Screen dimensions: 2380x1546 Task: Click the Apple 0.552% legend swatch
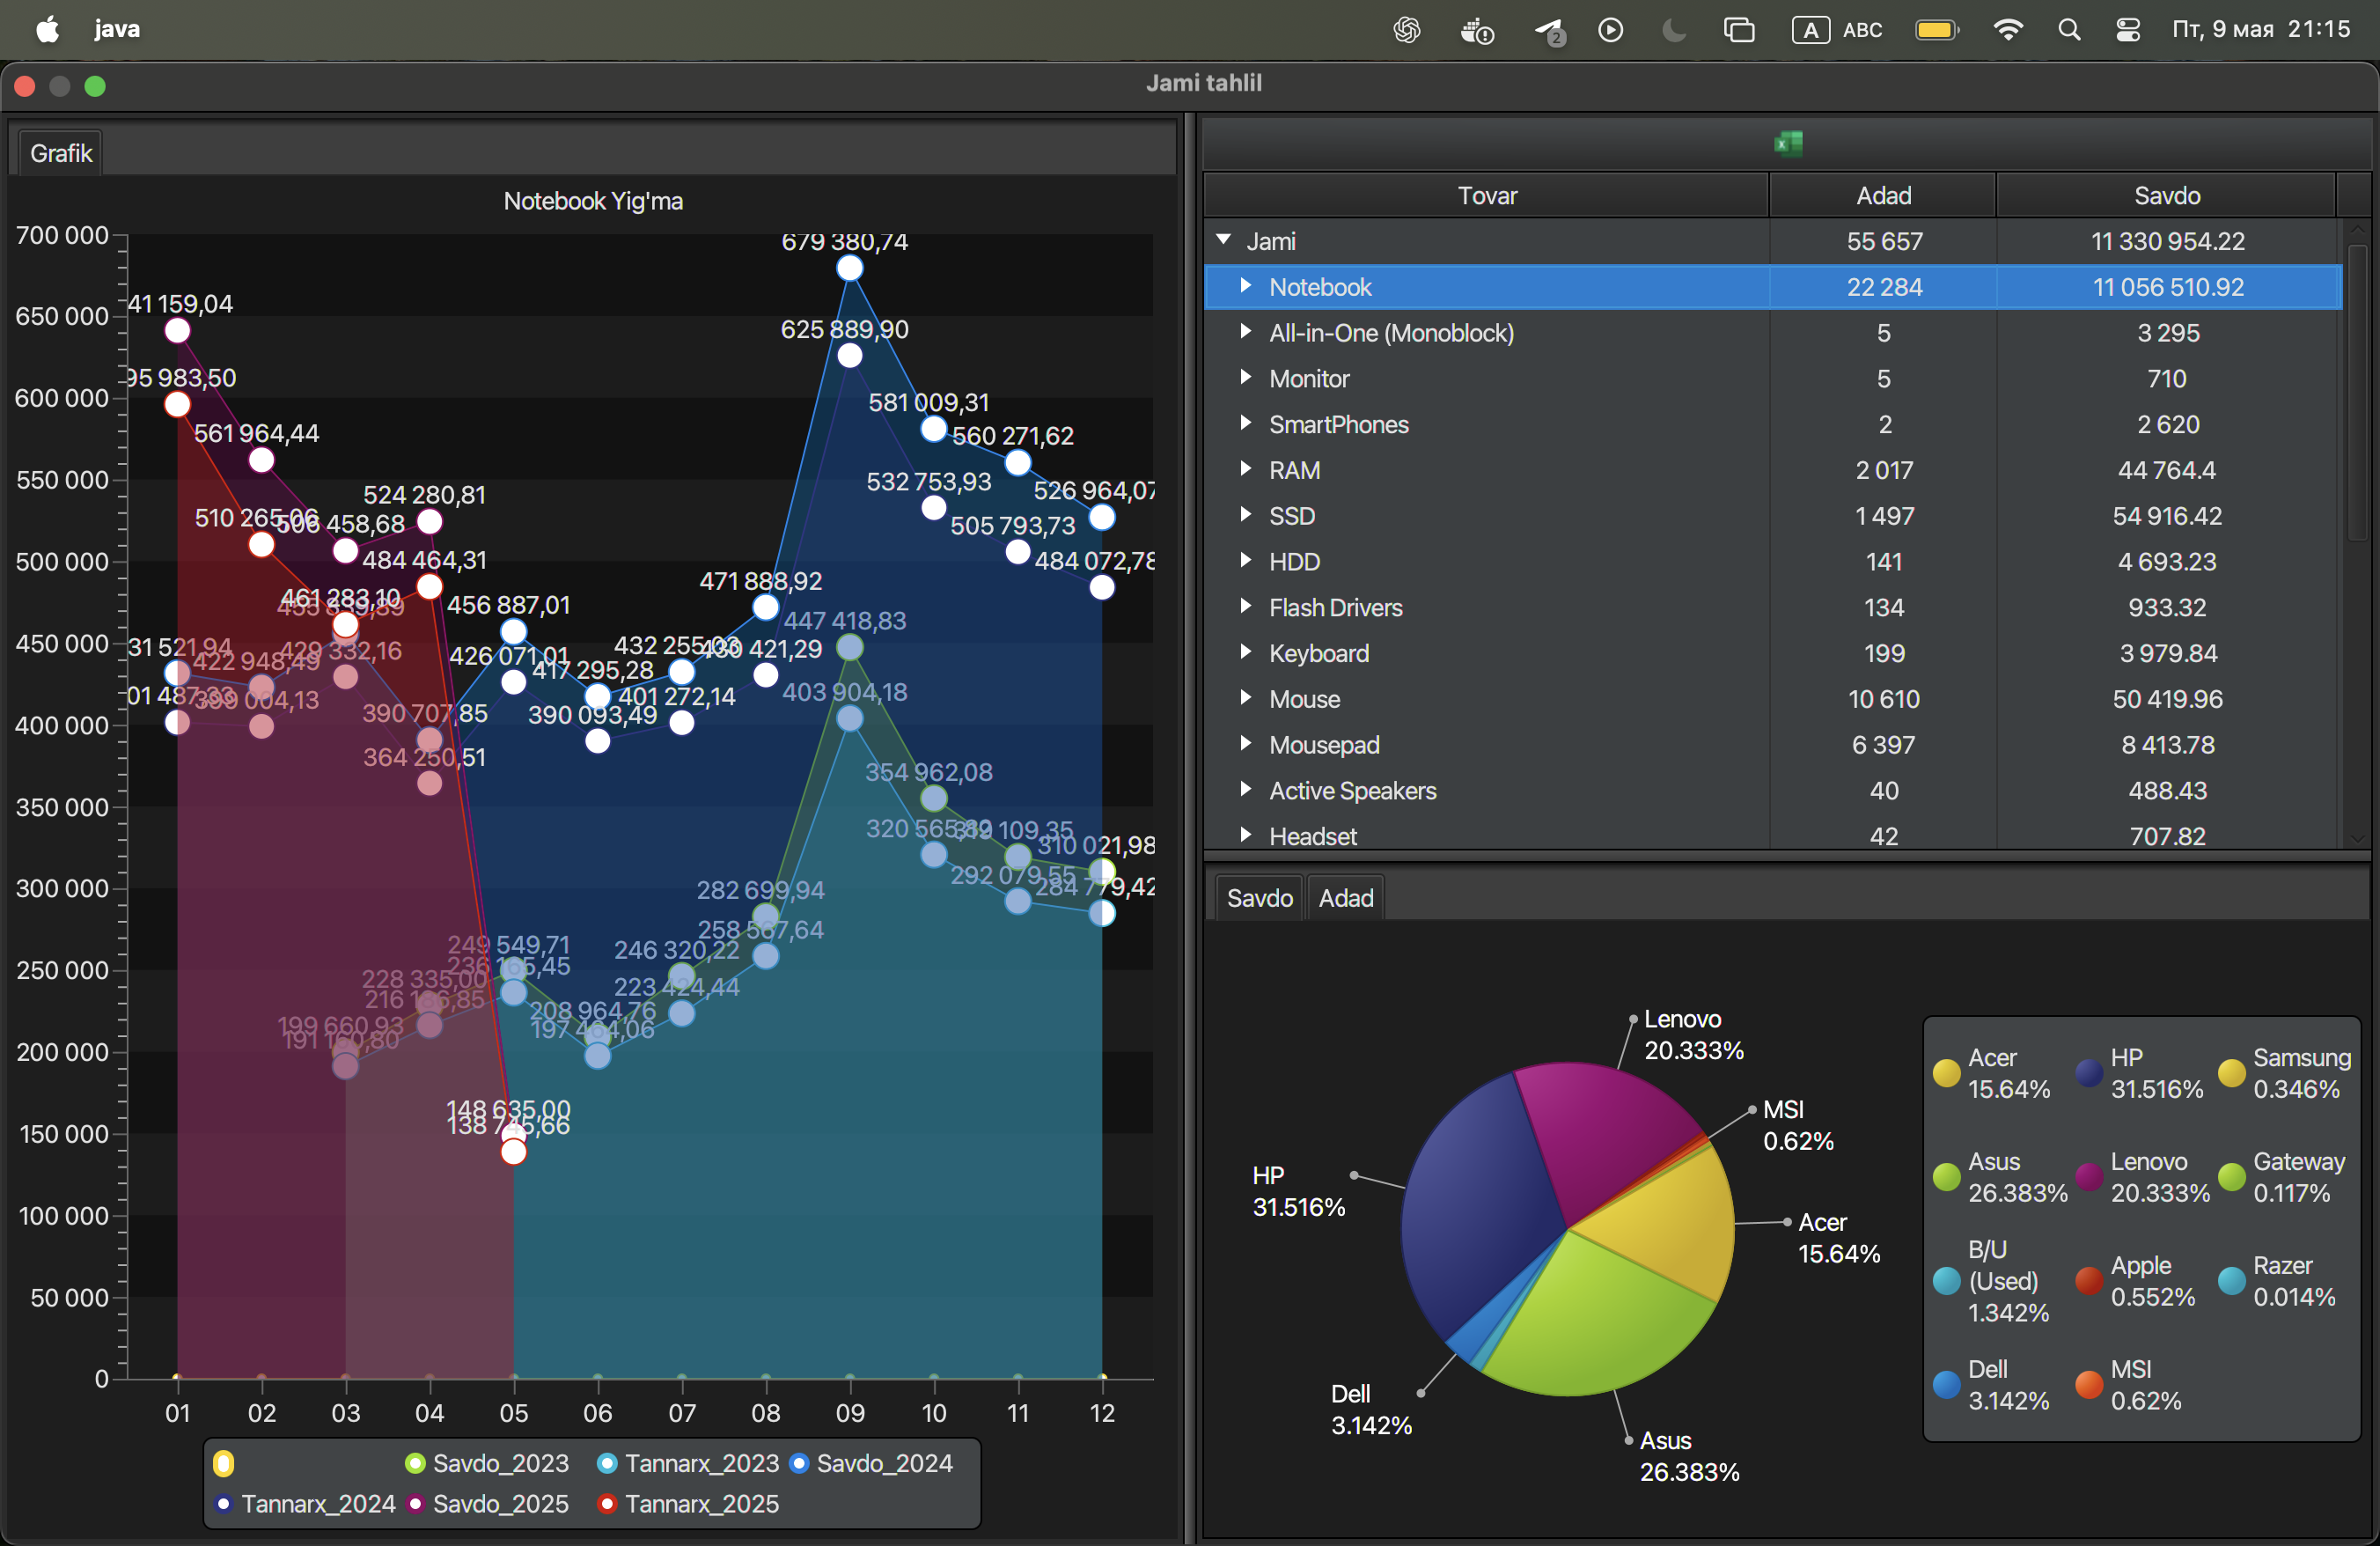point(2089,1281)
